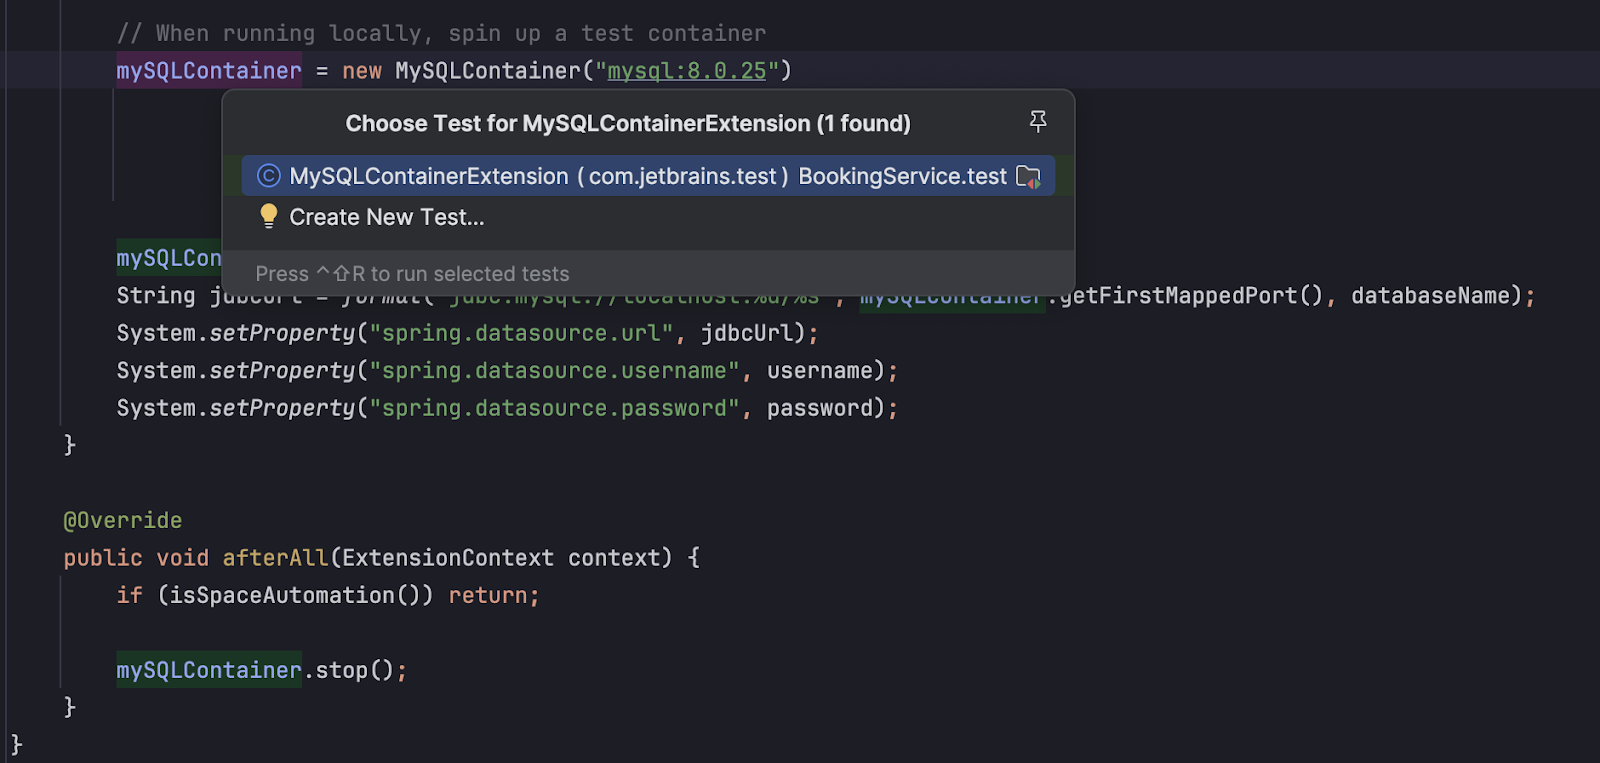The width and height of the screenshot is (1600, 763).
Task: Click the isSpaceAutomation() call
Action: (x=295, y=596)
